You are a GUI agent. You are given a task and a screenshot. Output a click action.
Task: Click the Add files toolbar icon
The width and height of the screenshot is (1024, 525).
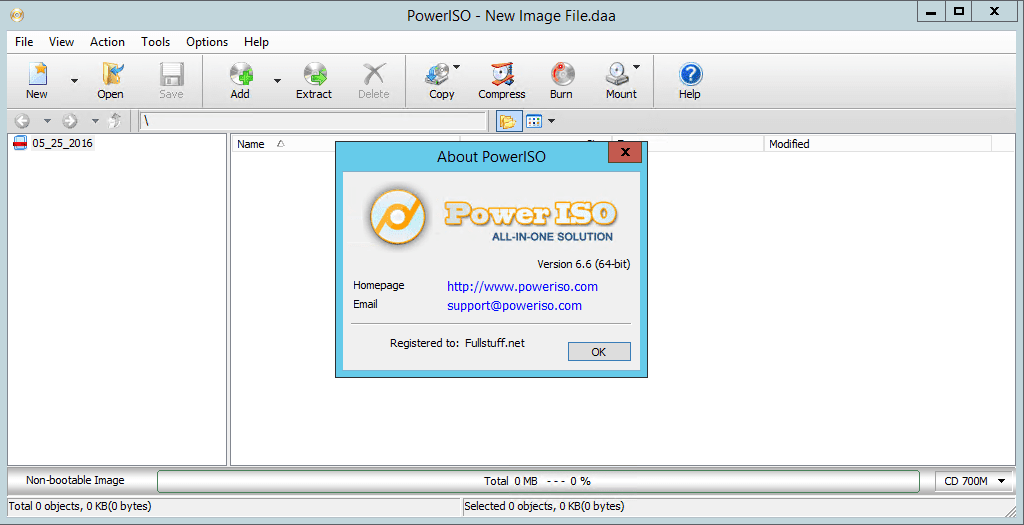pyautogui.click(x=240, y=74)
